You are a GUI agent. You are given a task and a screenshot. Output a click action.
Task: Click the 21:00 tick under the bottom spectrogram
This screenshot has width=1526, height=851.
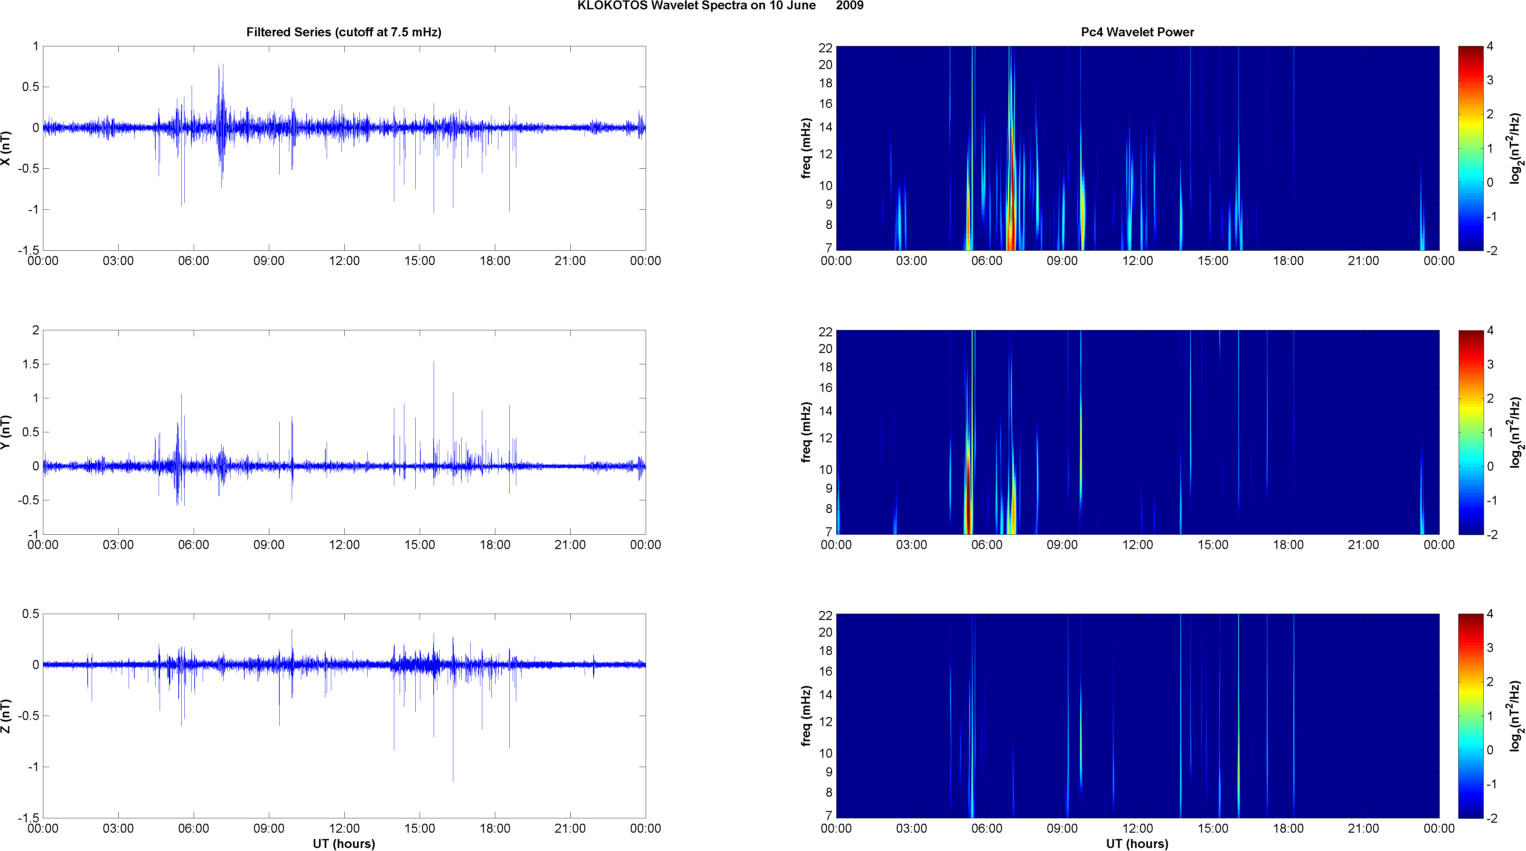[x=1363, y=828]
